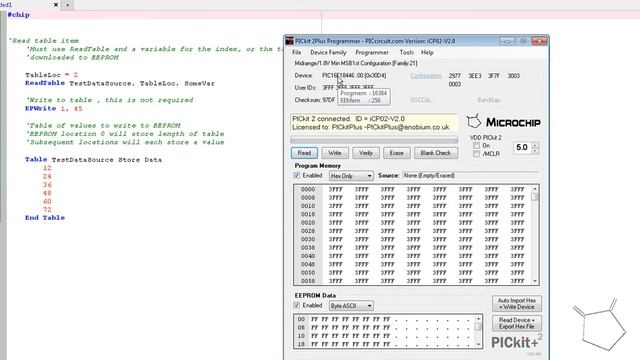Open the Device Family menu
The width and height of the screenshot is (640, 360).
pos(328,53)
